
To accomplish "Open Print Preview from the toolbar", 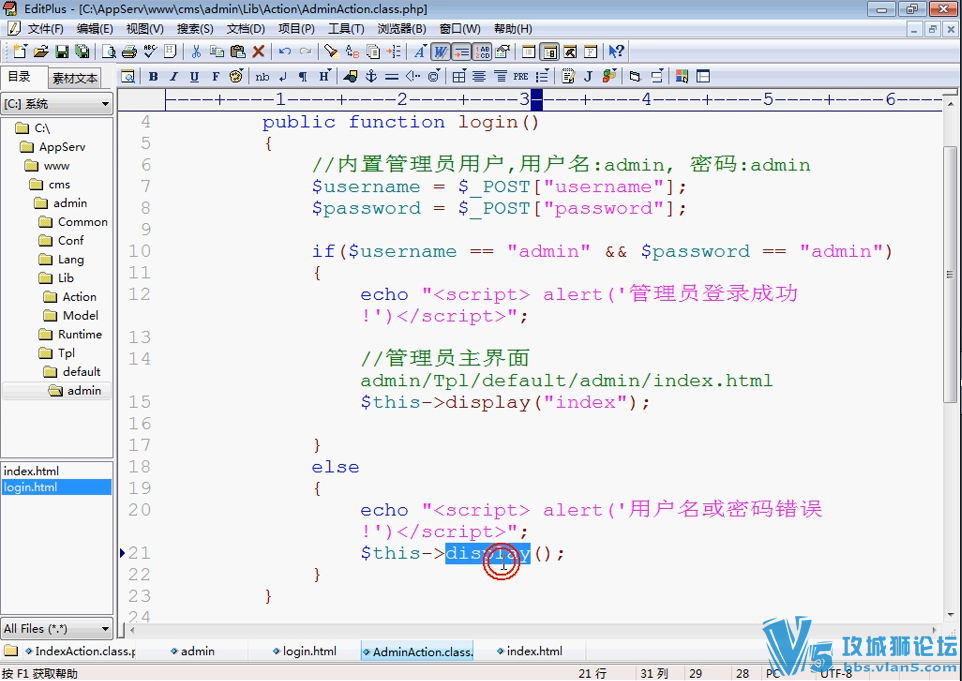I will [109, 52].
